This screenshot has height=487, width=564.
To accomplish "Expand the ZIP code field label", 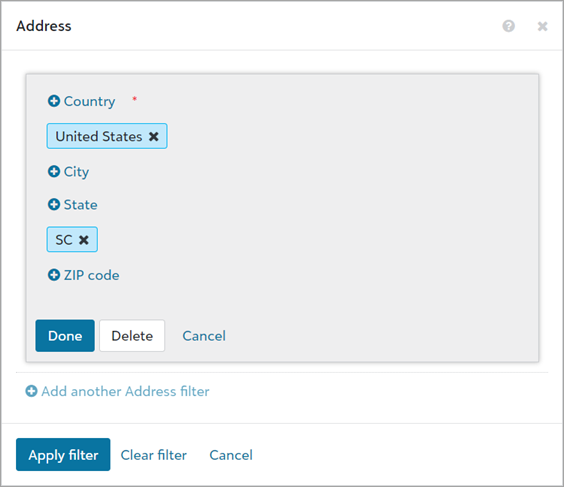I will (91, 275).
